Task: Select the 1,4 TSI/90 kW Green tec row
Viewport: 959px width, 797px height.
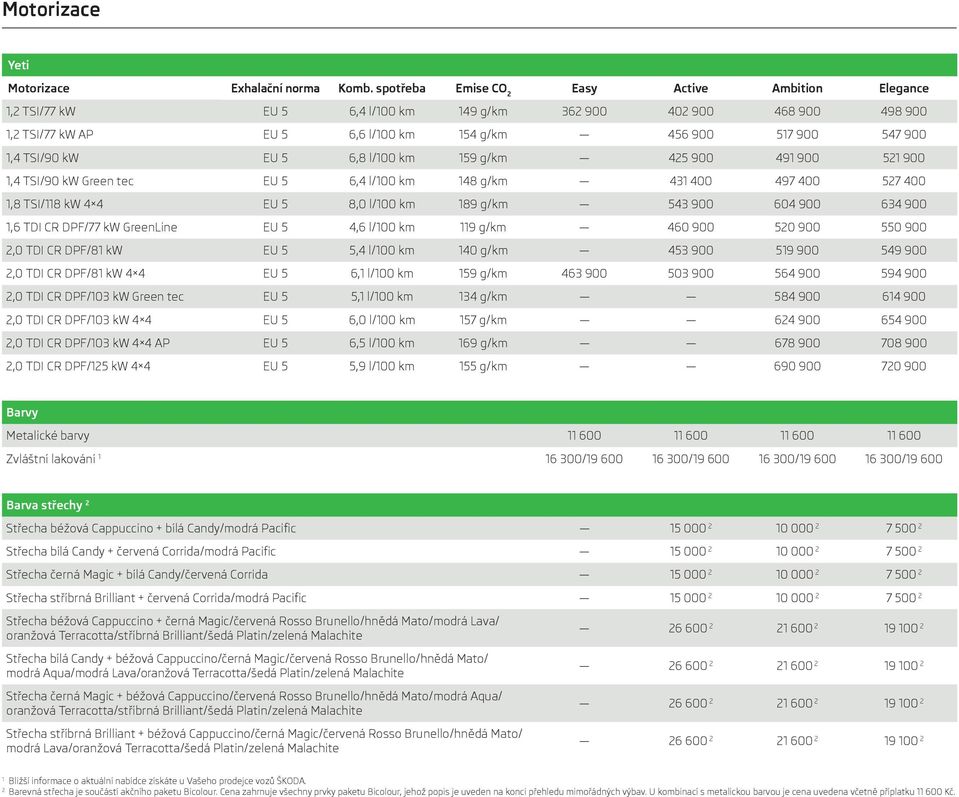Action: [480, 181]
